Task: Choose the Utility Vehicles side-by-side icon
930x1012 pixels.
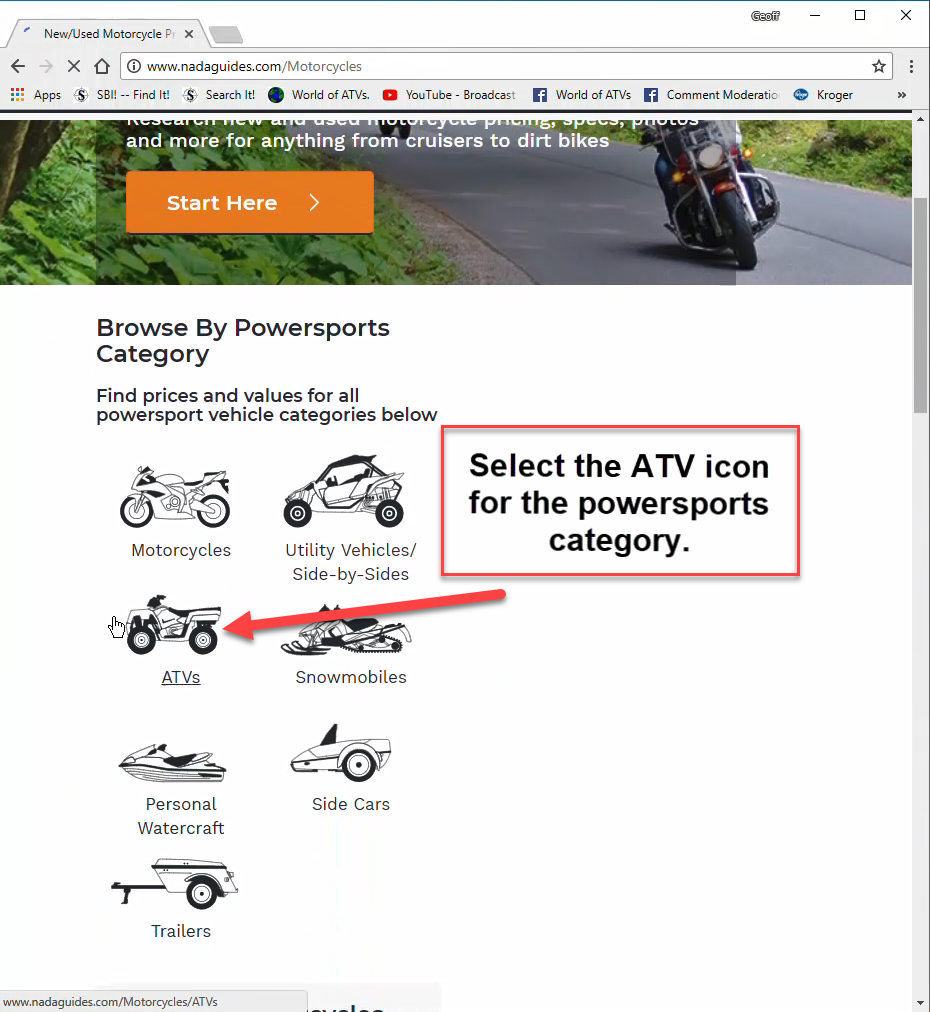Action: [x=344, y=491]
